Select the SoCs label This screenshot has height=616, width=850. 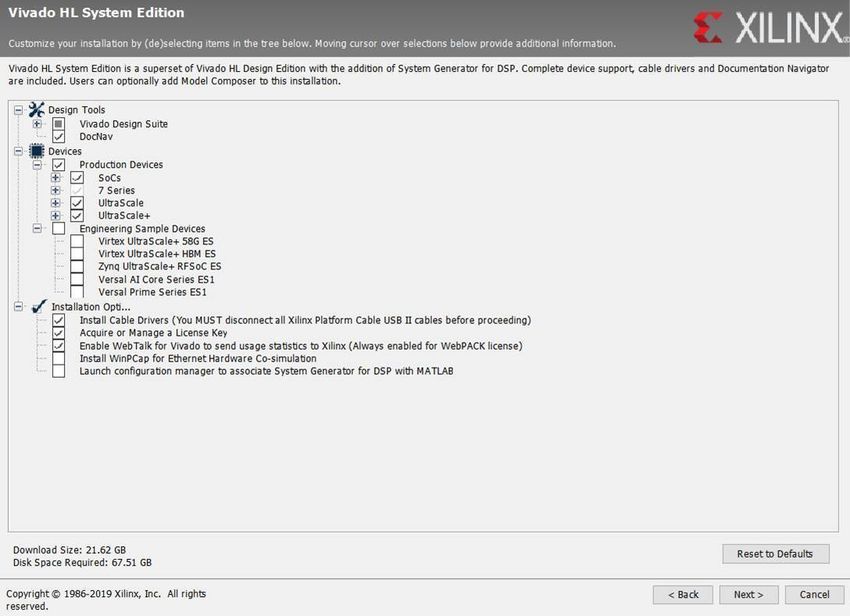(x=110, y=178)
